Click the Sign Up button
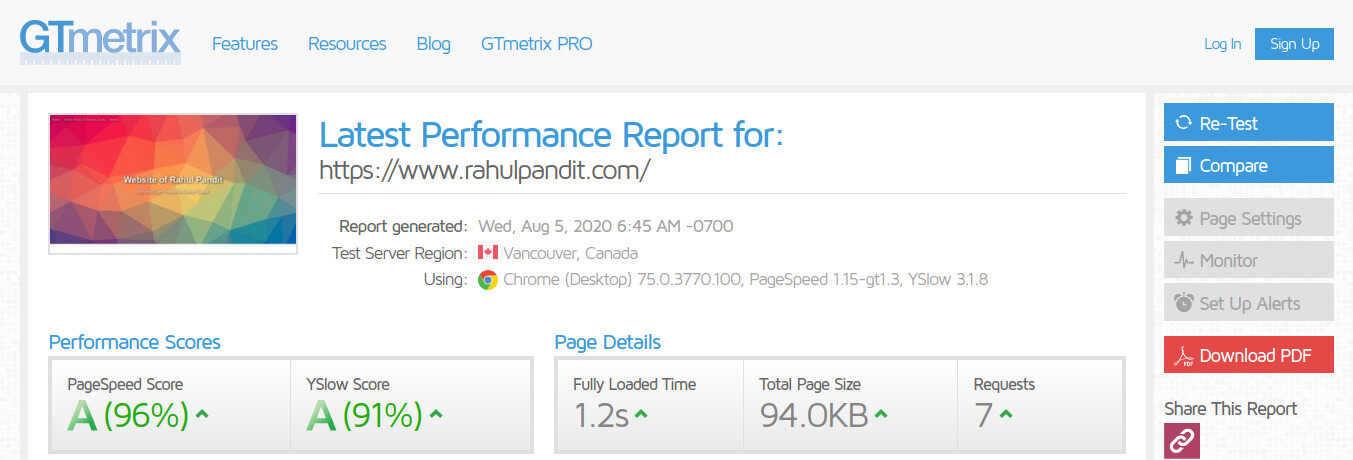The image size is (1353, 460). [1294, 44]
